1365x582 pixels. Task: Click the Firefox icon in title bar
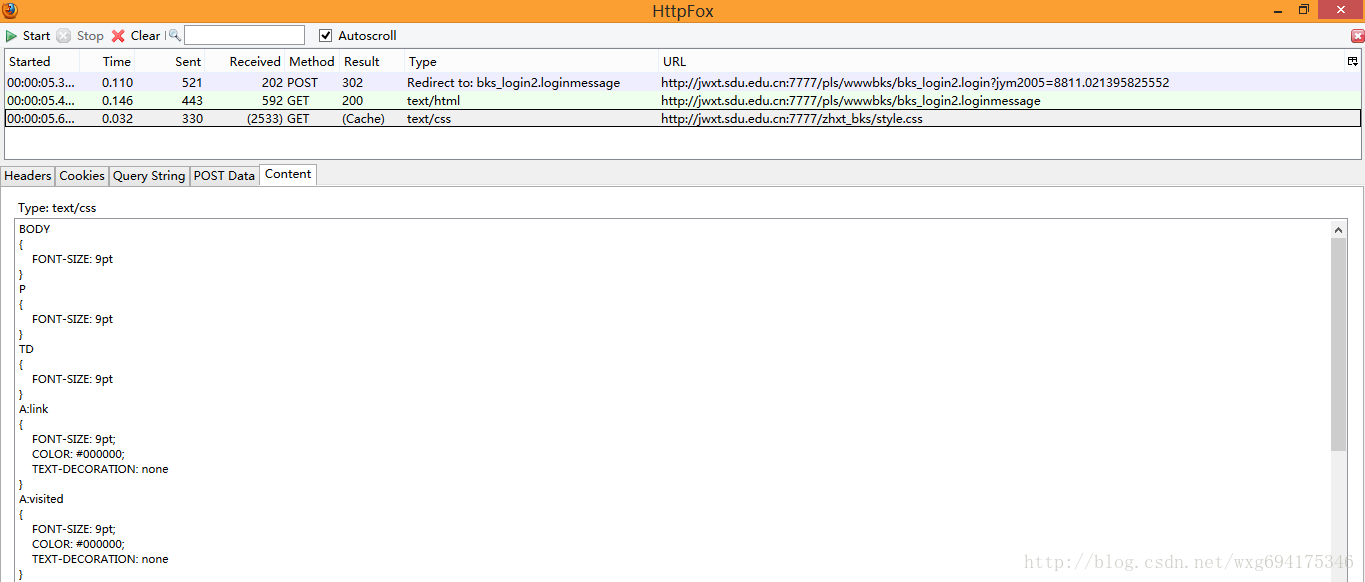pos(10,11)
